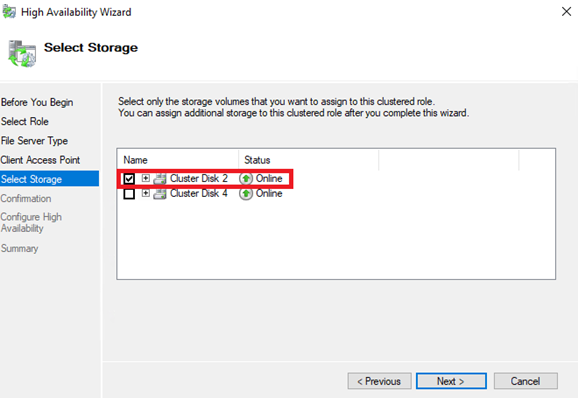
Task: Click the Select Storage header server icon
Action: [x=22, y=54]
